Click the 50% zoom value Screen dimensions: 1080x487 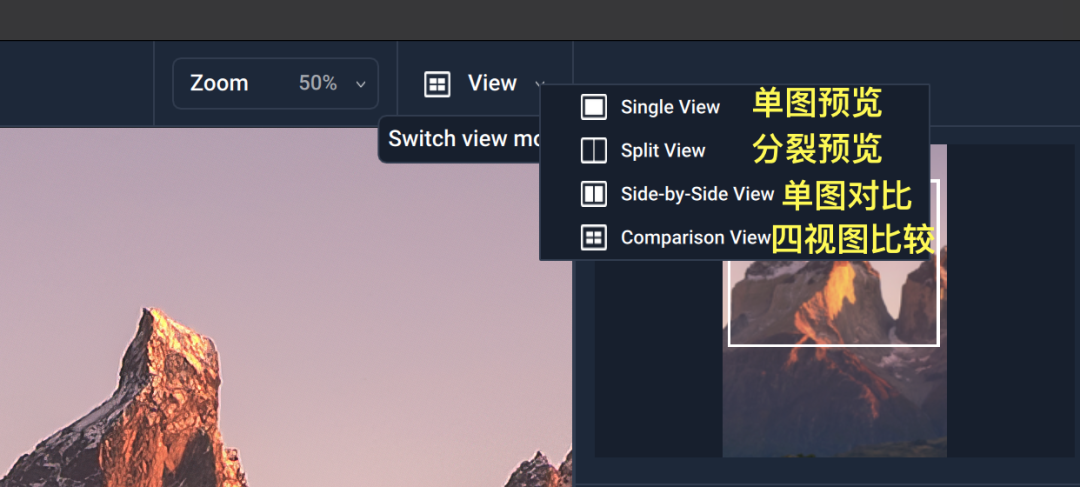tap(318, 83)
